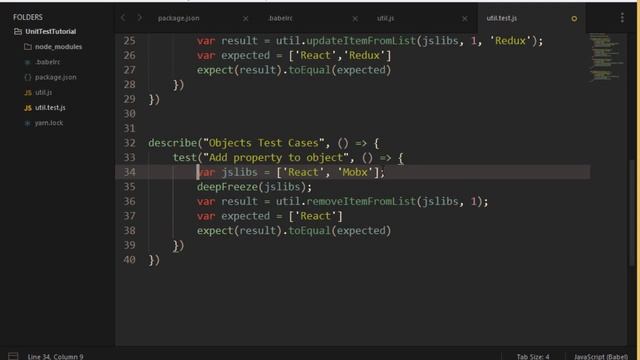The image size is (640, 360).
Task: Click the folder icon of UnitTestTutorial
Action: click(x=18, y=31)
